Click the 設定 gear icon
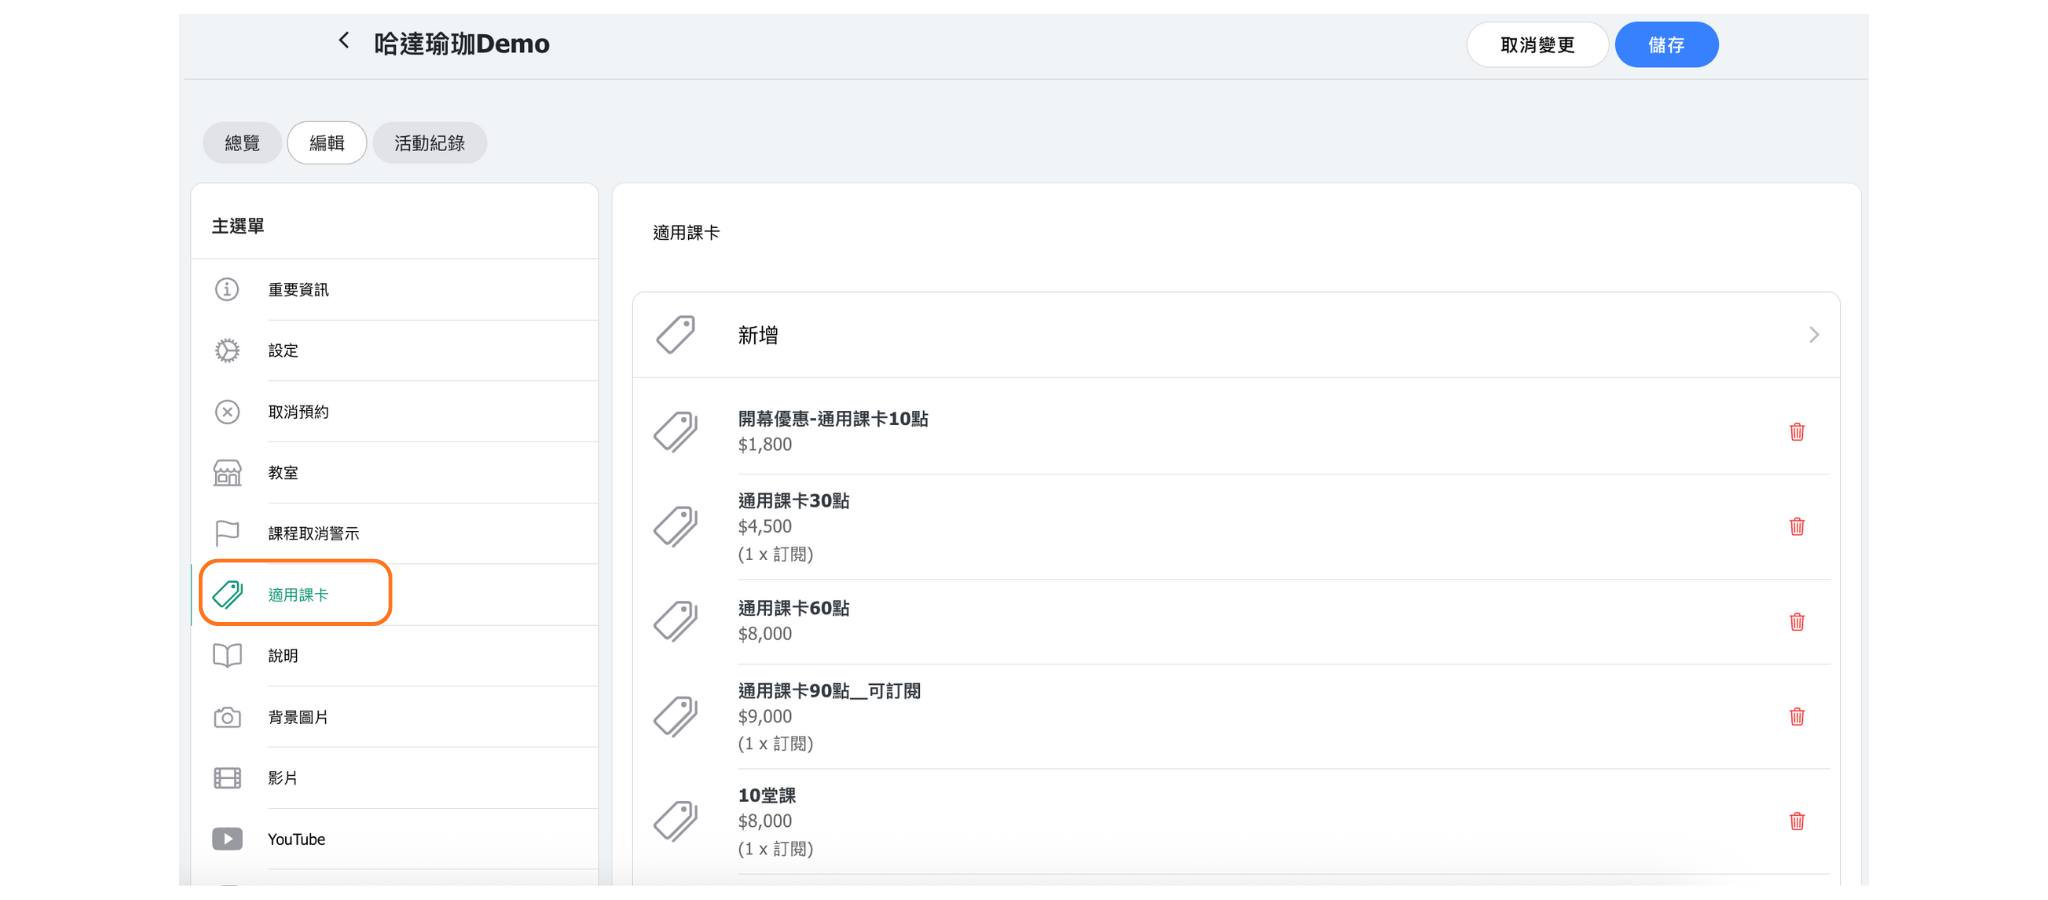This screenshot has height=900, width=2048. [x=227, y=351]
